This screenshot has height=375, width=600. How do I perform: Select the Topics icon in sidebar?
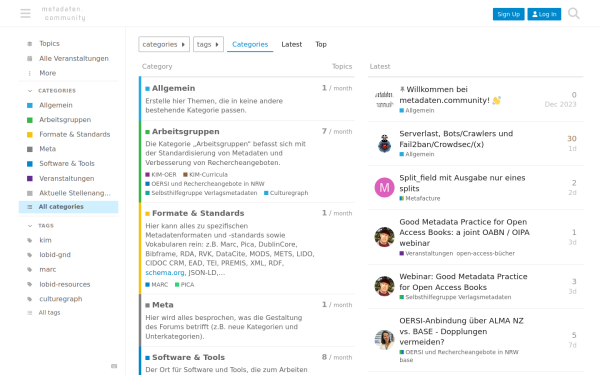click(x=30, y=44)
